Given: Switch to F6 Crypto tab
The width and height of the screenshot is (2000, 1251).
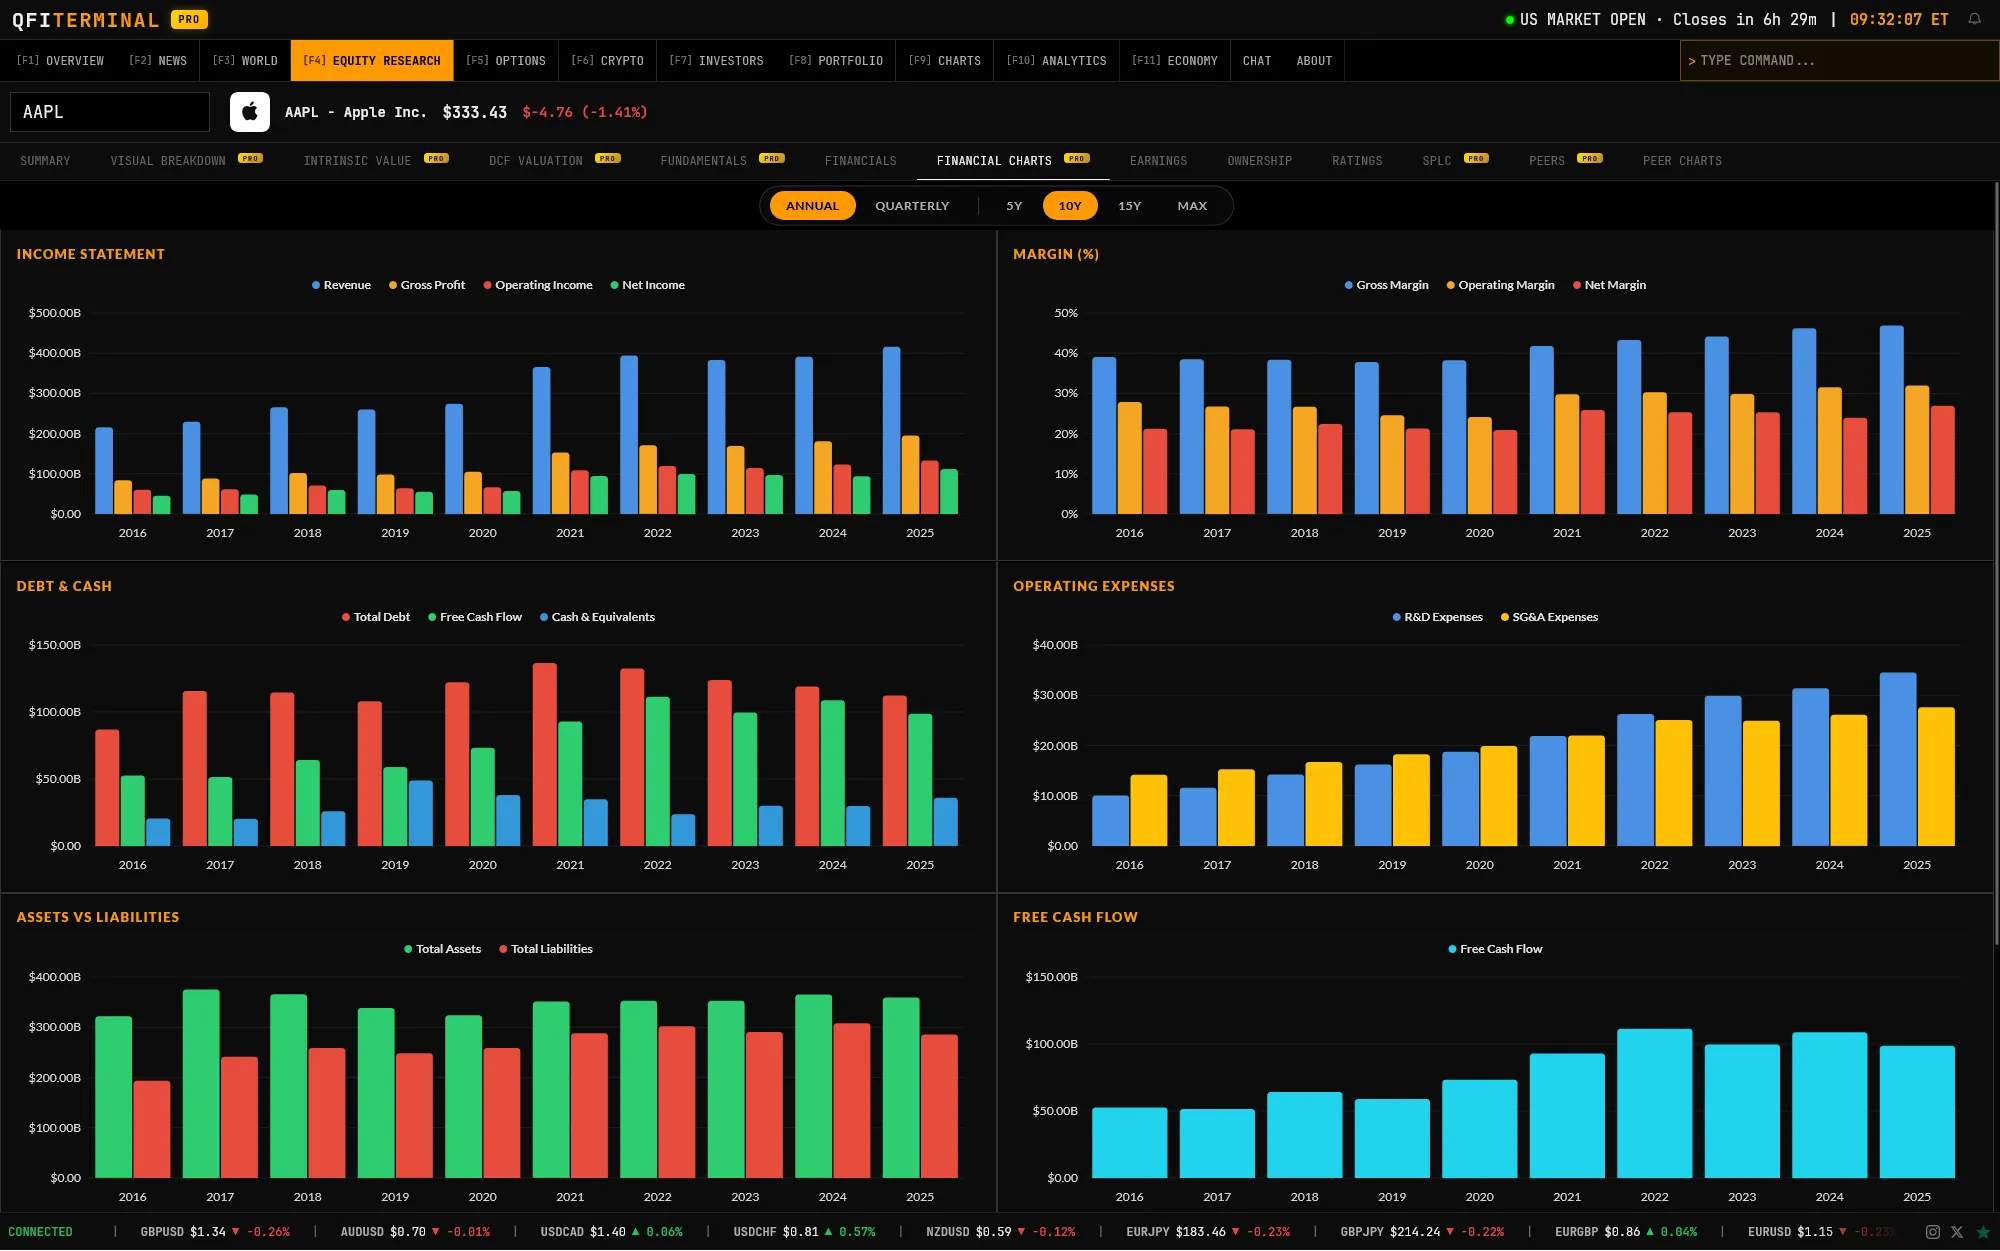Looking at the screenshot, I should (607, 61).
